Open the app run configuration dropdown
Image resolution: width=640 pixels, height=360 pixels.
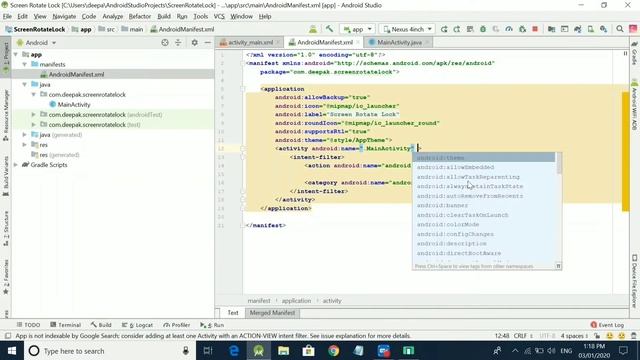point(358,29)
